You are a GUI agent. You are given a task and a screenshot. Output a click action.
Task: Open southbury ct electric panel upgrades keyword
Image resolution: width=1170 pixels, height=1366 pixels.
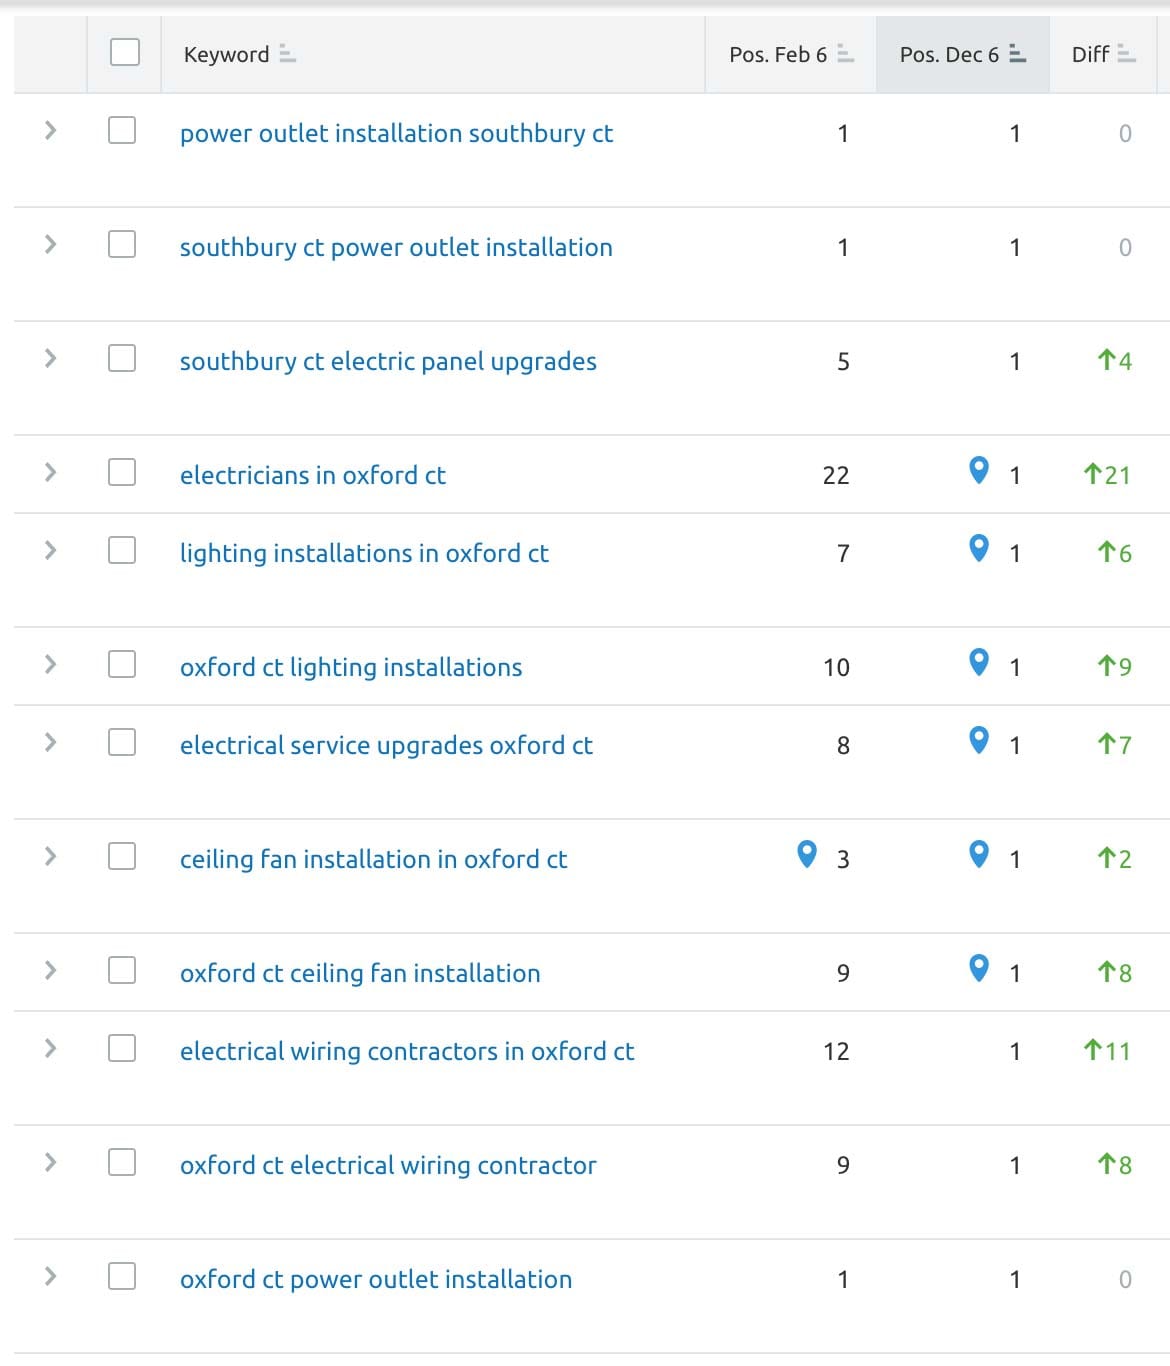[388, 361]
